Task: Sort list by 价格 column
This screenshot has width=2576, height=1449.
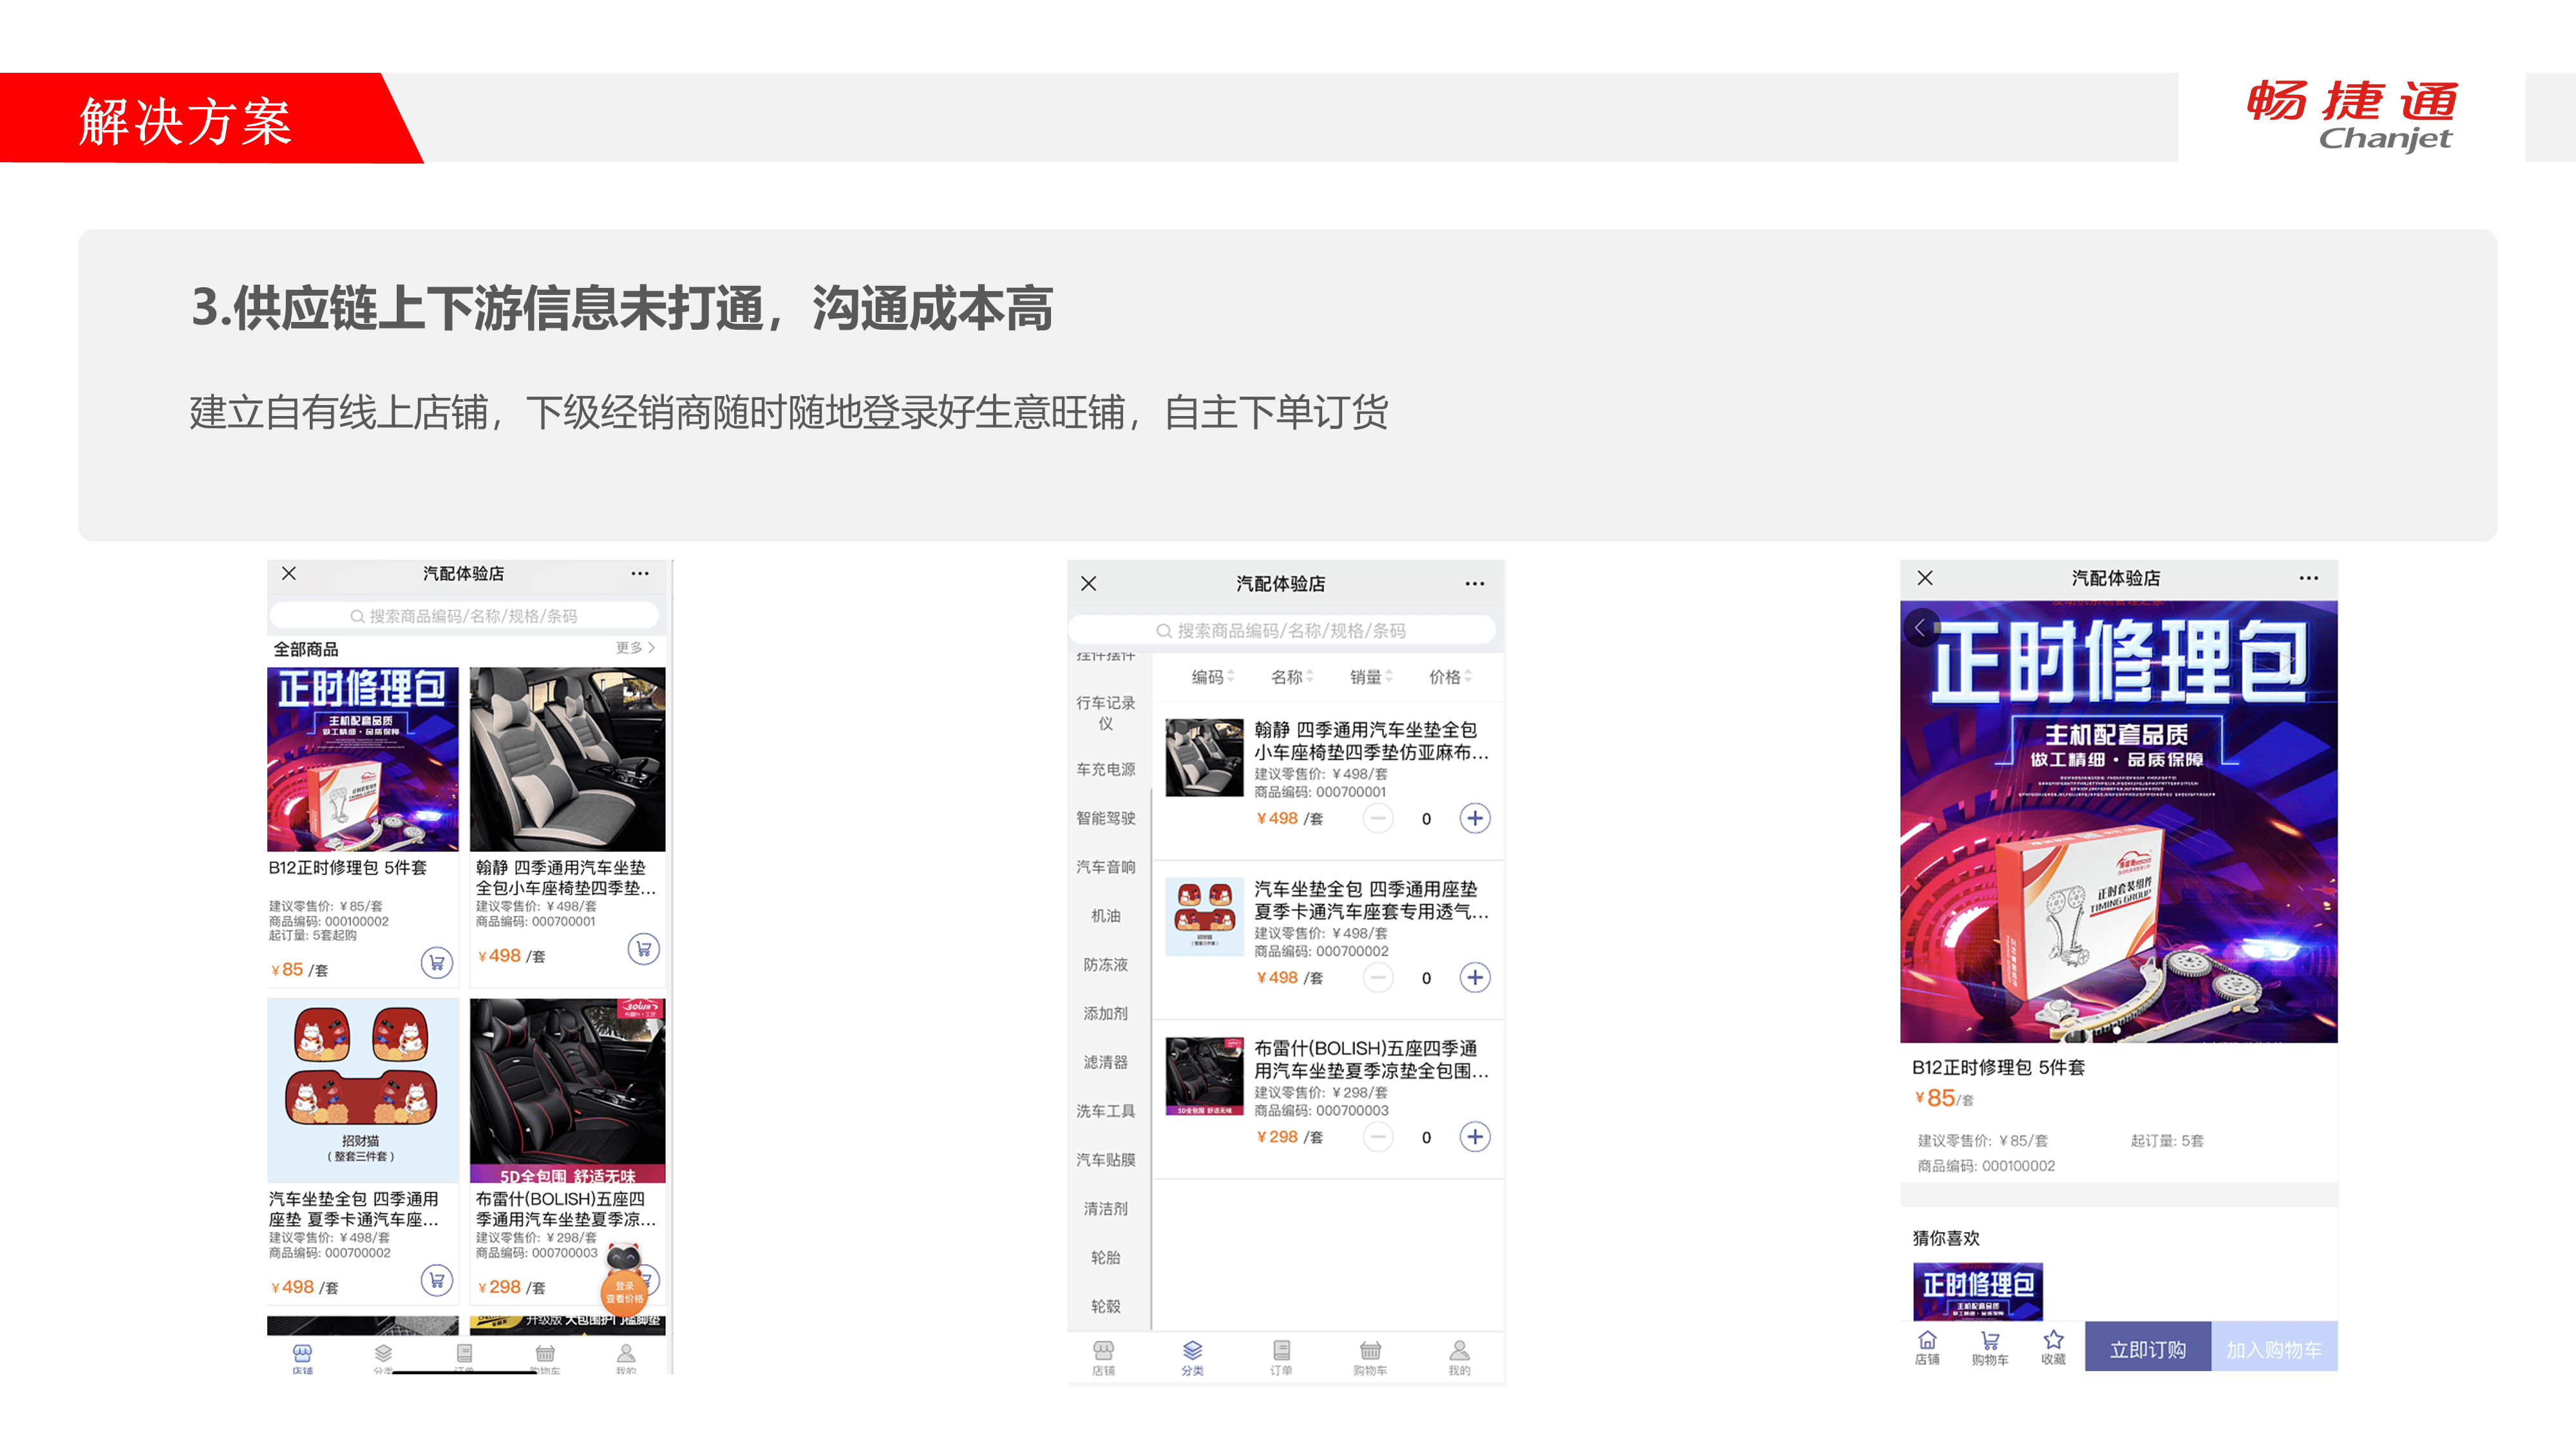Action: (x=1449, y=677)
